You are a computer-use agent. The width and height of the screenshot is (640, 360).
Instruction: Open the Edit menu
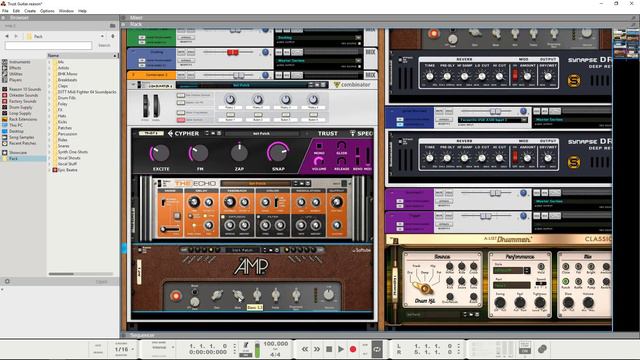coord(16,11)
